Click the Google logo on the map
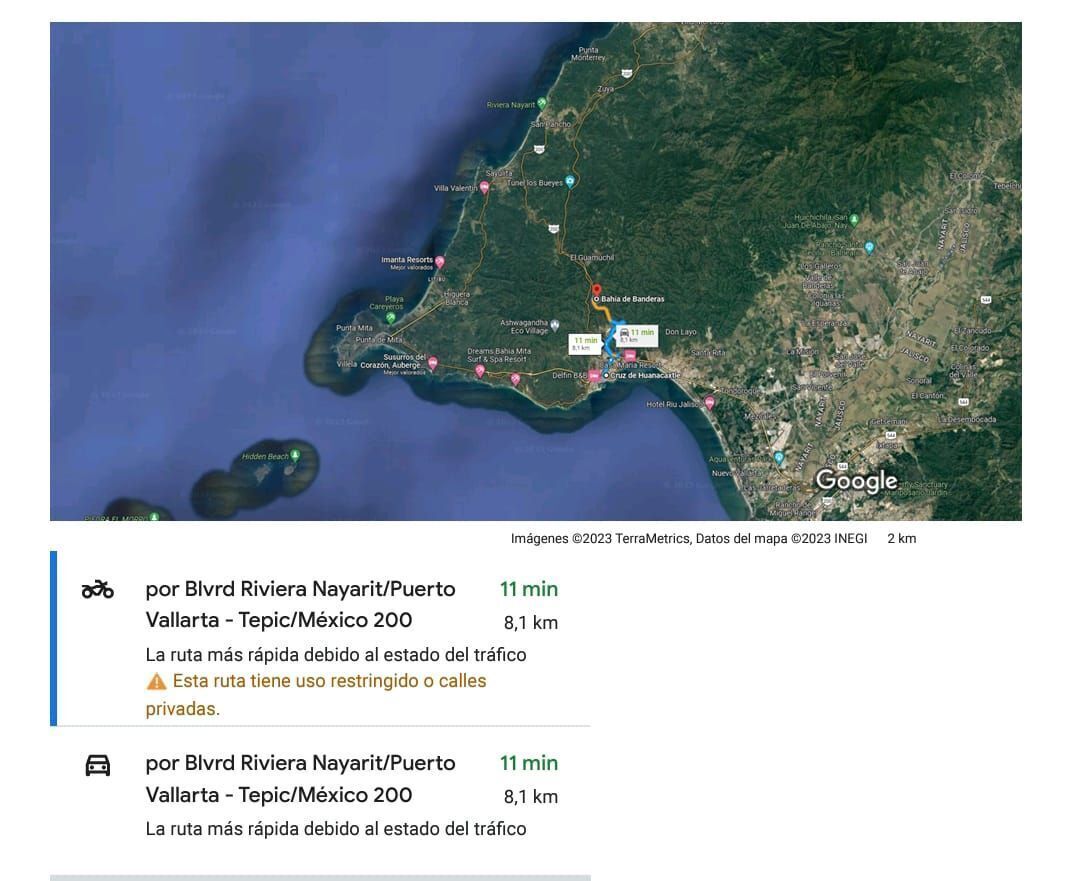The image size is (1080, 881). click(x=856, y=481)
